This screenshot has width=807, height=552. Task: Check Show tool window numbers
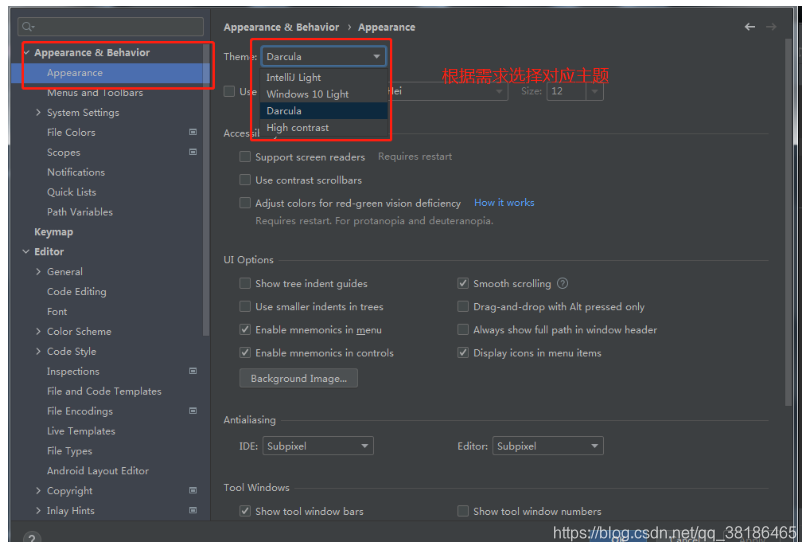pos(463,511)
